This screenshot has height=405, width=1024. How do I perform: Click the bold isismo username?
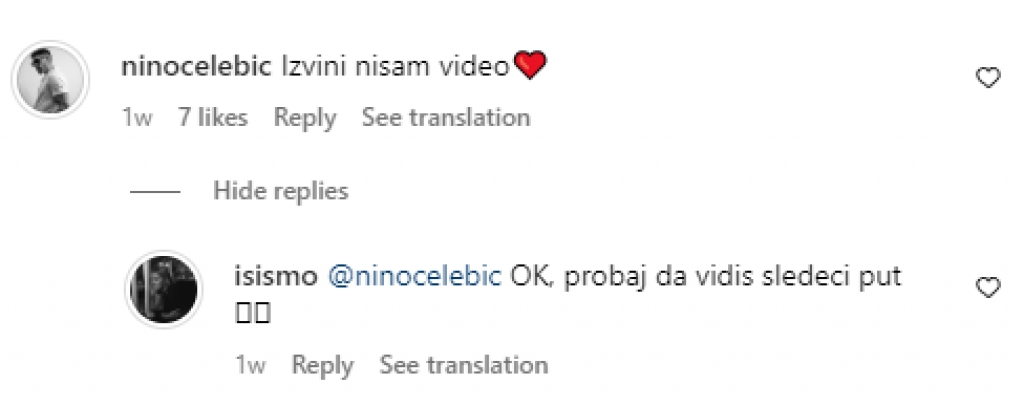click(274, 277)
